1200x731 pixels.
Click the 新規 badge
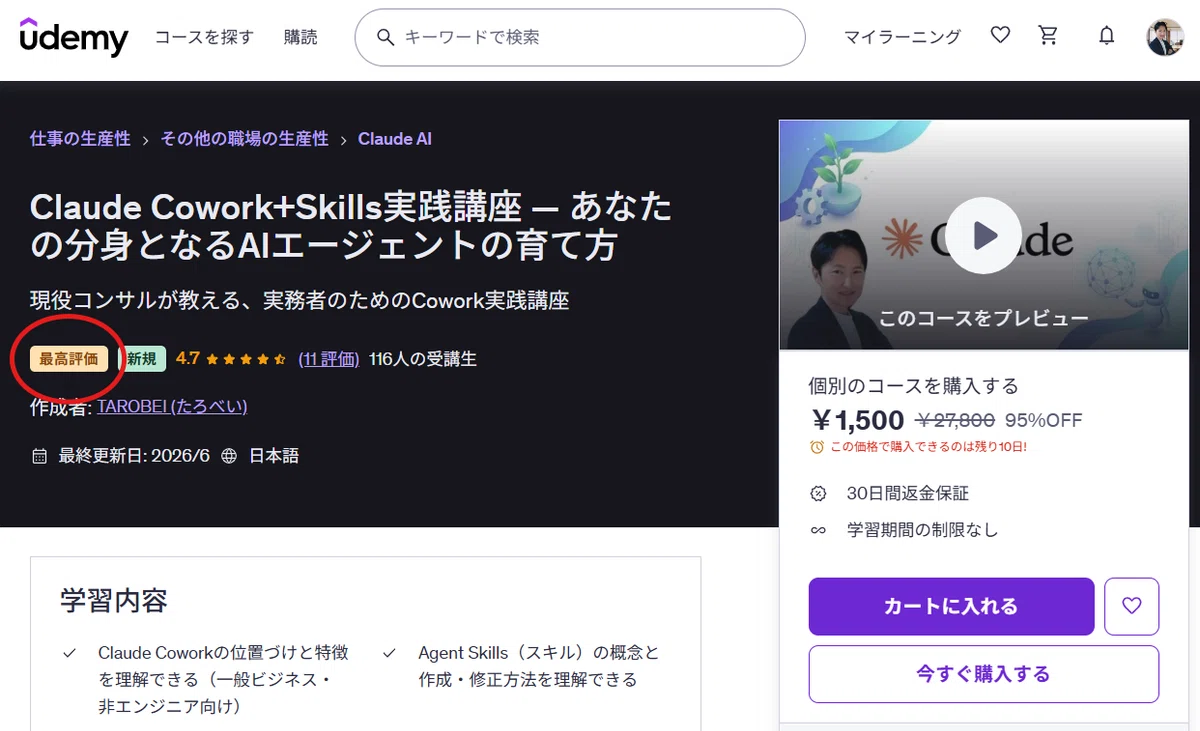[142, 359]
